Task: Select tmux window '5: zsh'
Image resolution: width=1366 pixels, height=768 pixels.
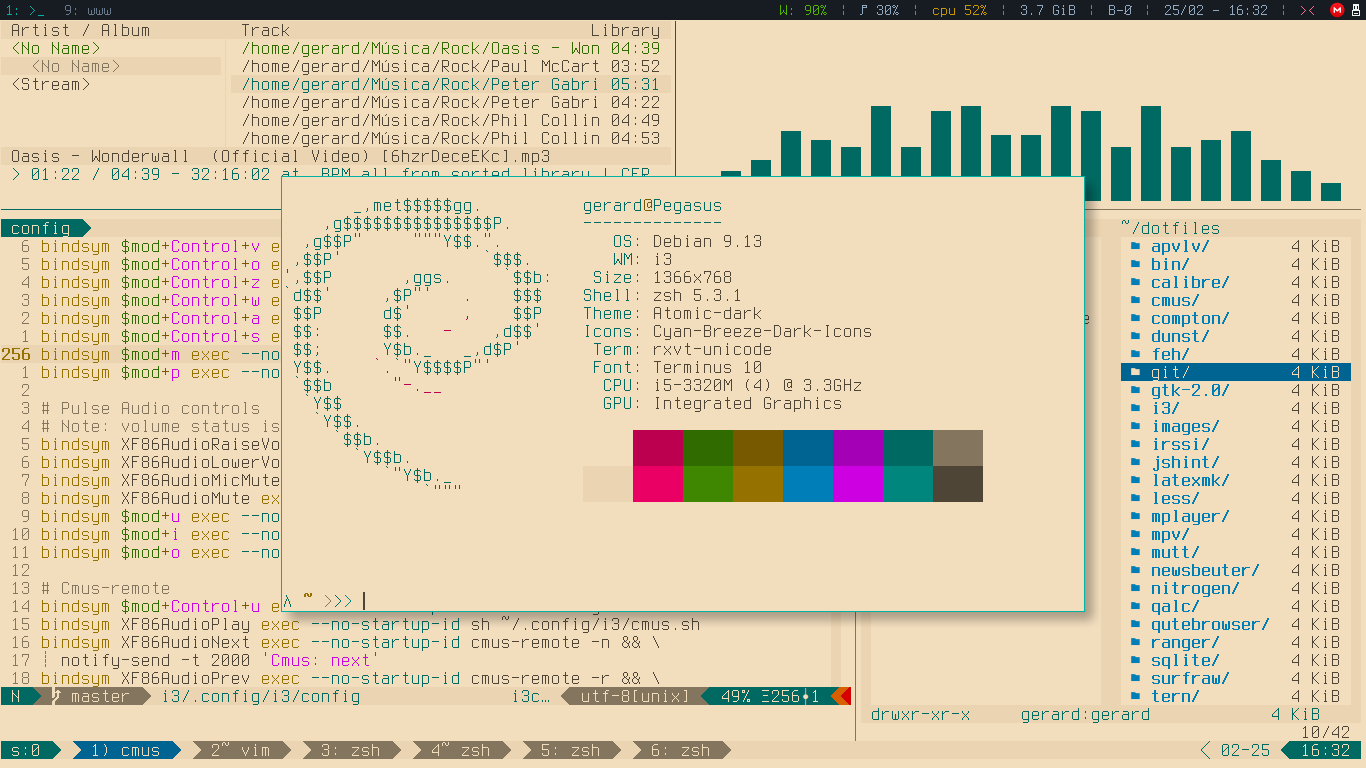Action: tap(570, 750)
